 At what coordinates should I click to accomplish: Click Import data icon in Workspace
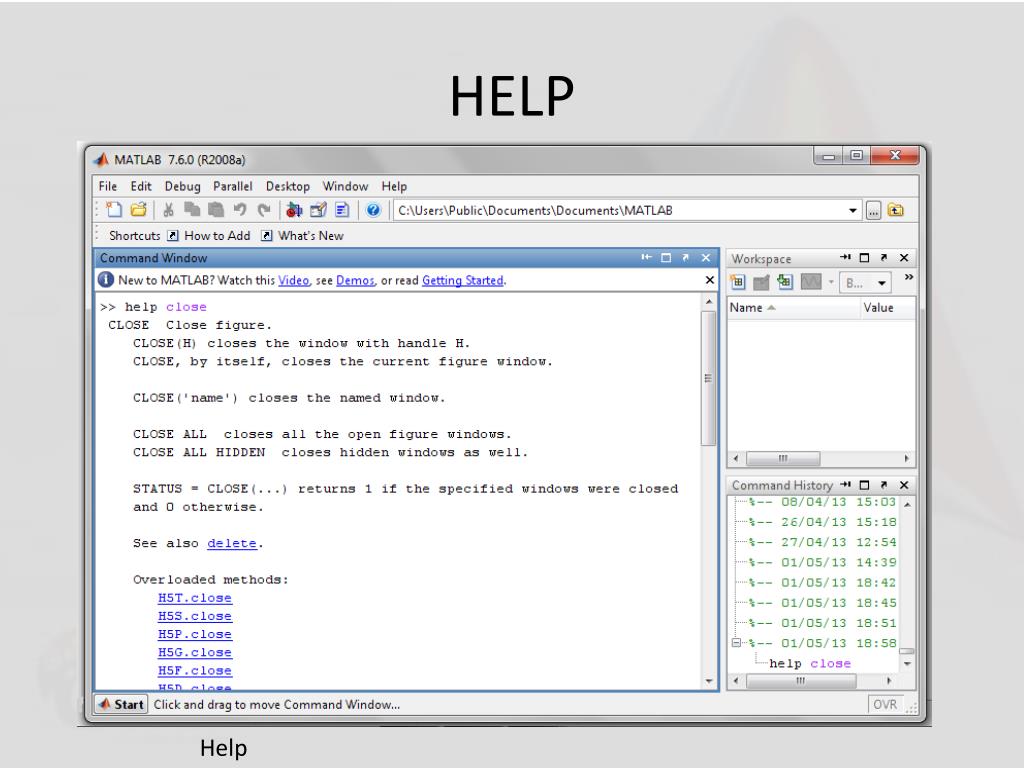pos(784,282)
